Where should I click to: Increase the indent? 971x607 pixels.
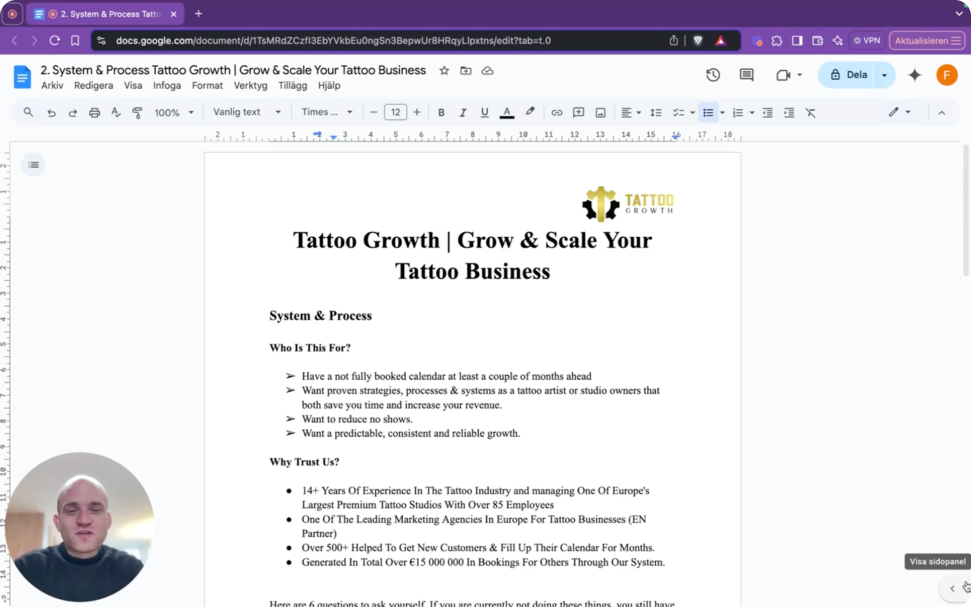[x=789, y=113]
